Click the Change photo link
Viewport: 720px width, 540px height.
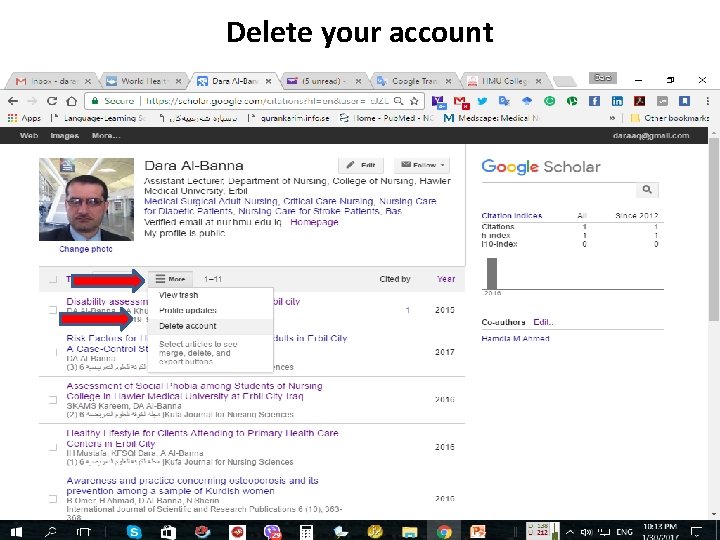coord(86,249)
